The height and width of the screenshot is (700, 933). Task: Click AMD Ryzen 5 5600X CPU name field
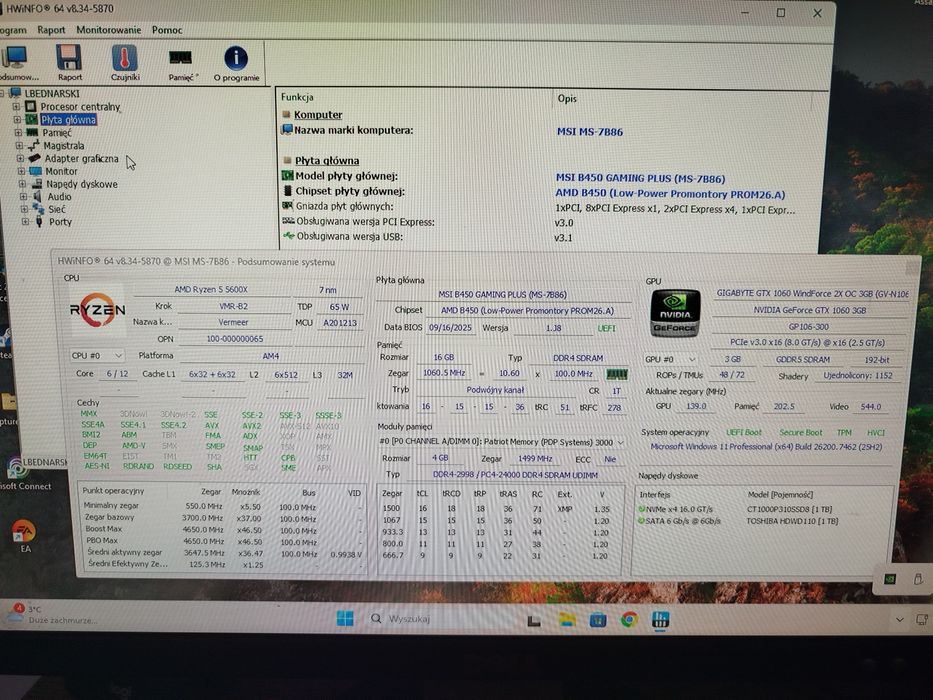coord(211,289)
